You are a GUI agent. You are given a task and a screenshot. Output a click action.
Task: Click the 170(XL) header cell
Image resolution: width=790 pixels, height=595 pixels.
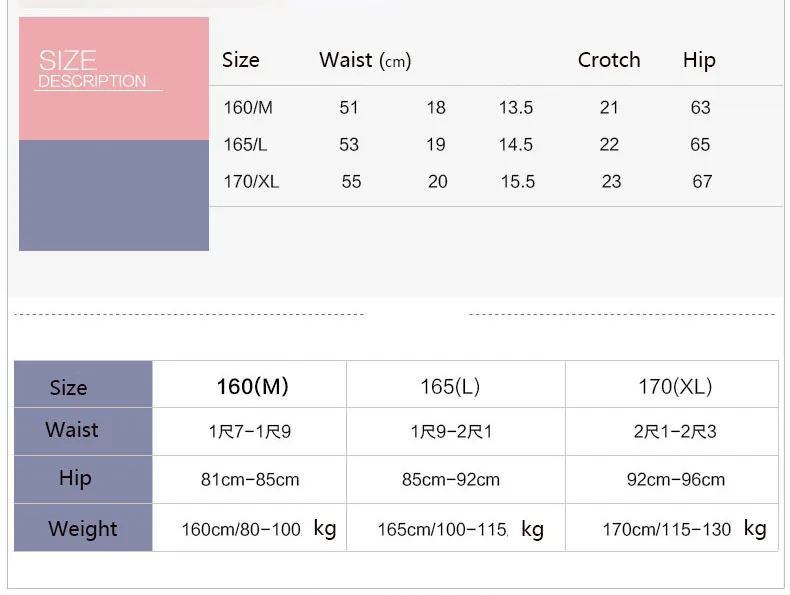click(672, 384)
